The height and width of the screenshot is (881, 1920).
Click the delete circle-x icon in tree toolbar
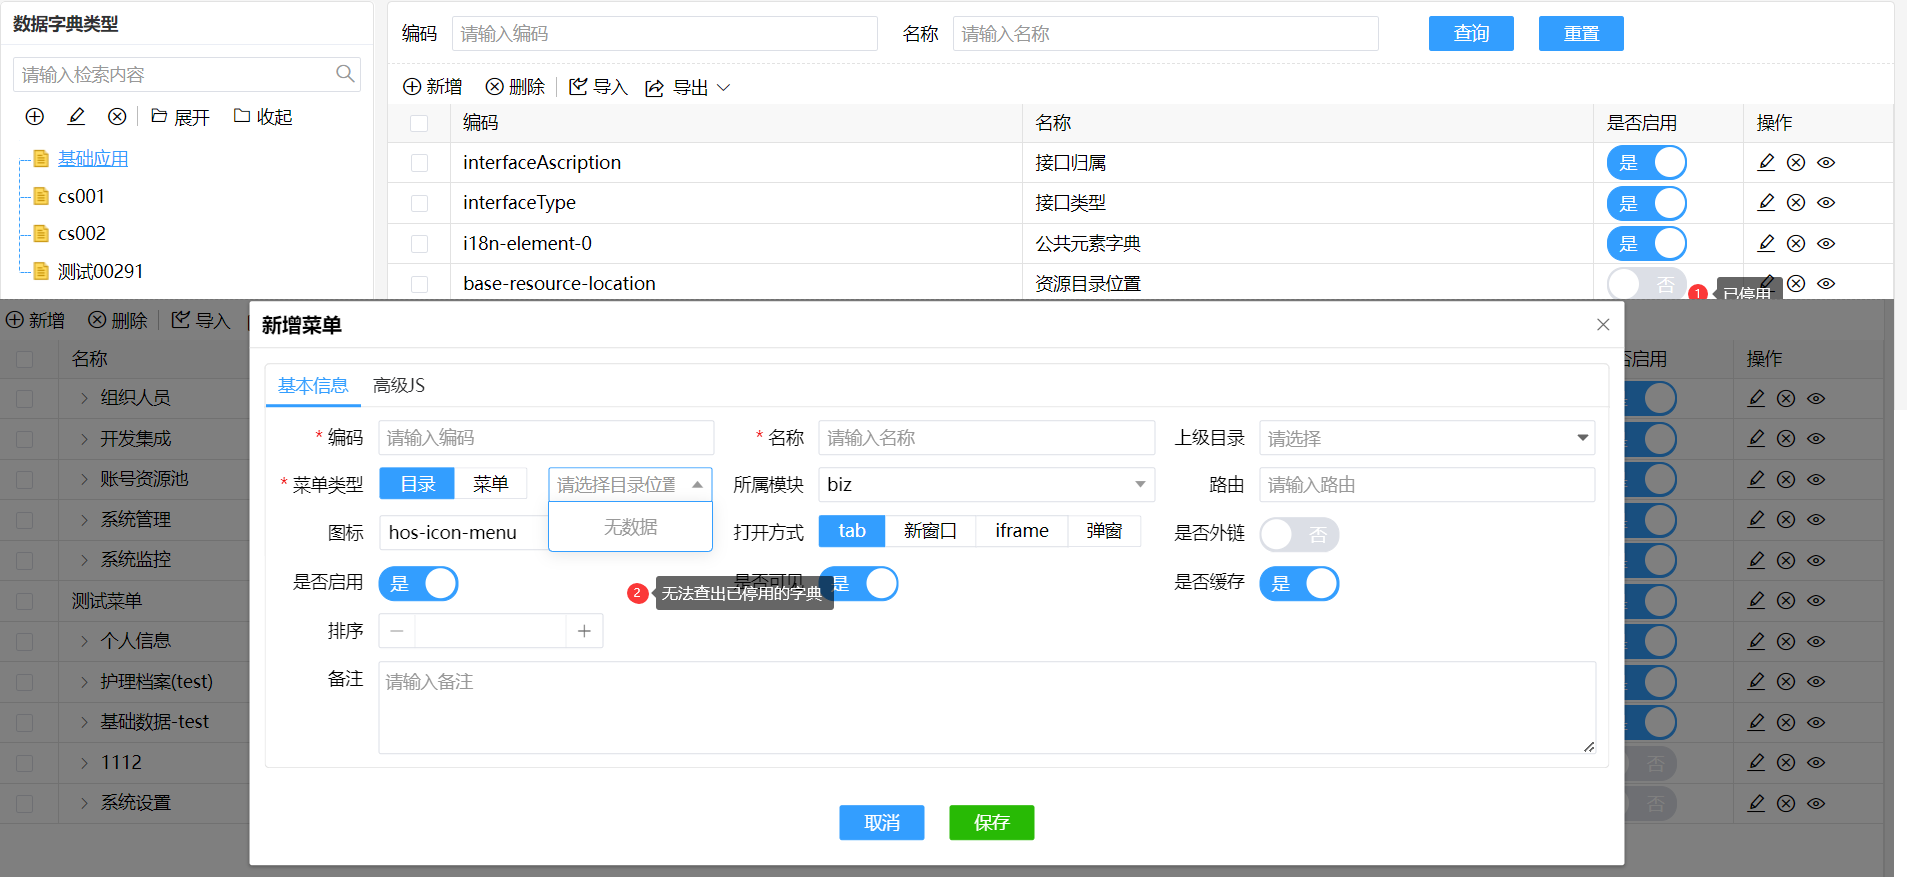click(x=117, y=117)
